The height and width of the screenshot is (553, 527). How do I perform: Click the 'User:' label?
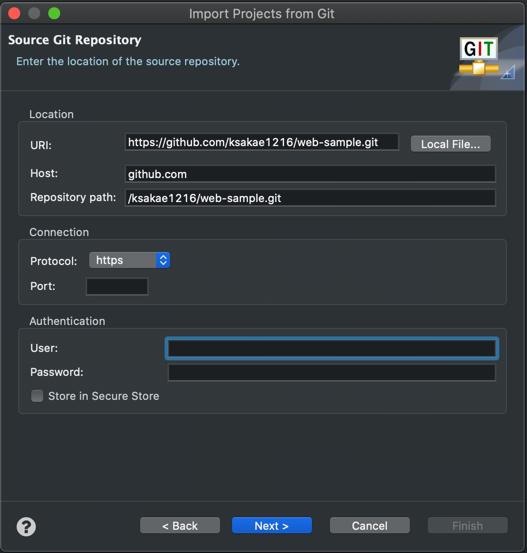pyautogui.click(x=44, y=348)
